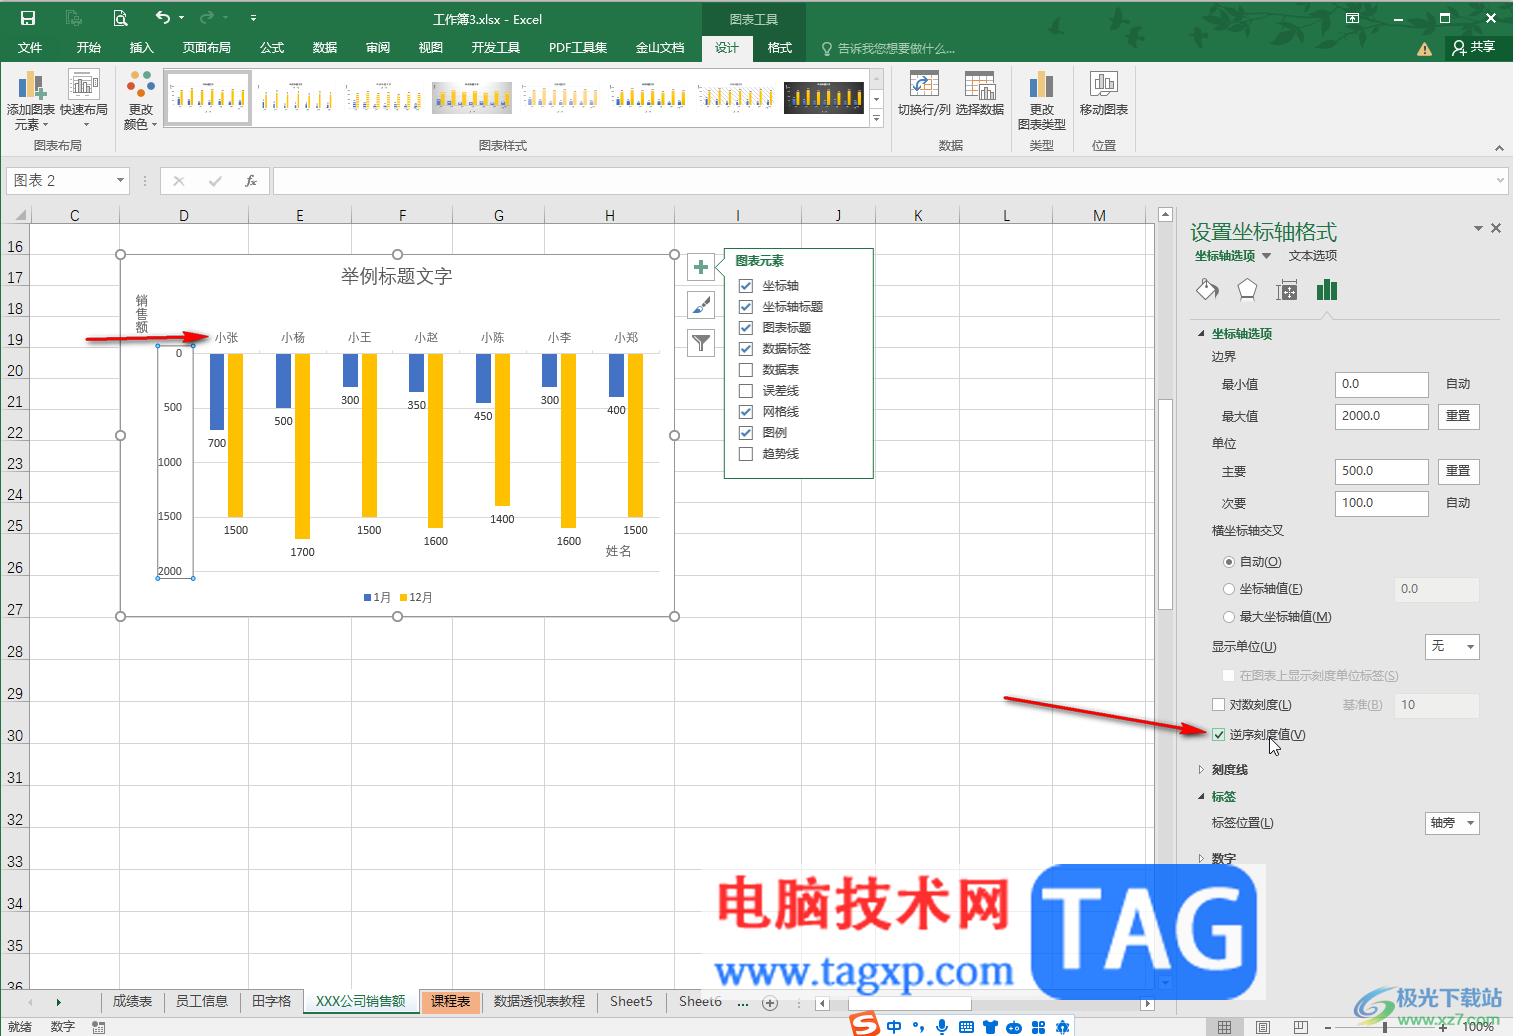Open the 文件 menu tab
This screenshot has height=1036, width=1513.
tap(30, 48)
